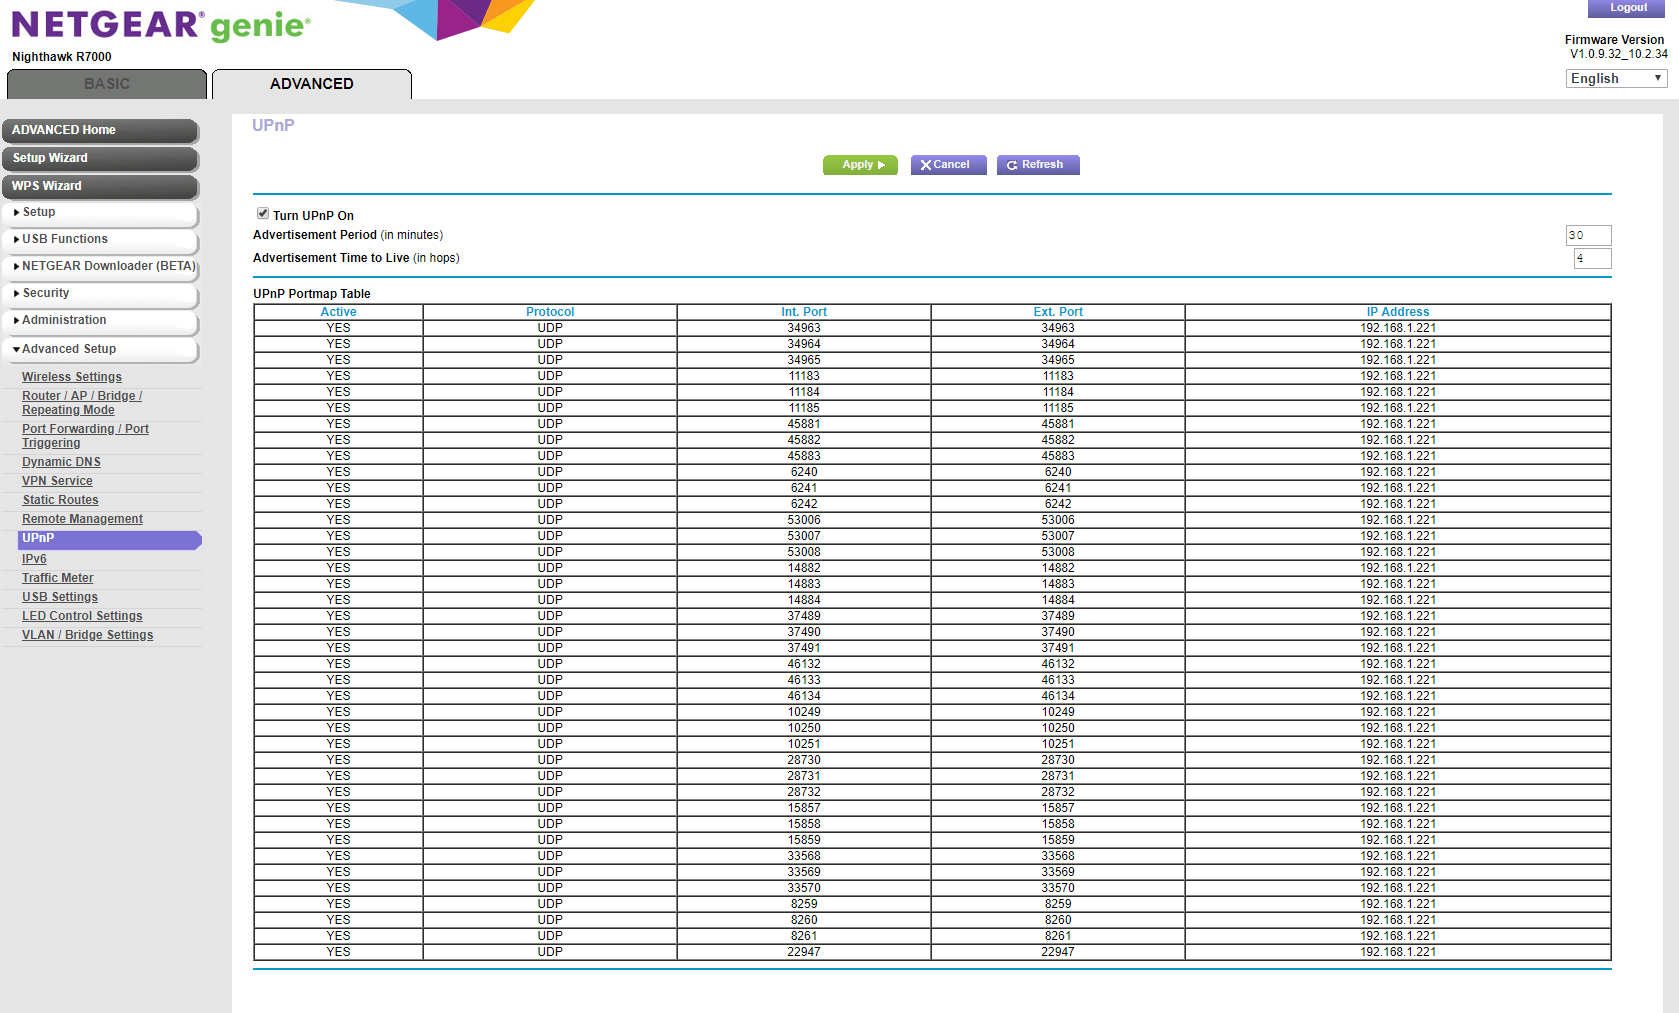Select external port 15858 cell
Viewport: 1679px width, 1013px height.
click(x=1058, y=824)
